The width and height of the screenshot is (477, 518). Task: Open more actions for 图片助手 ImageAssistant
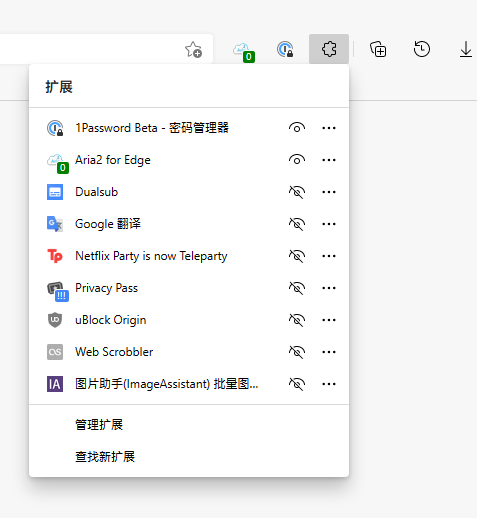tap(329, 384)
